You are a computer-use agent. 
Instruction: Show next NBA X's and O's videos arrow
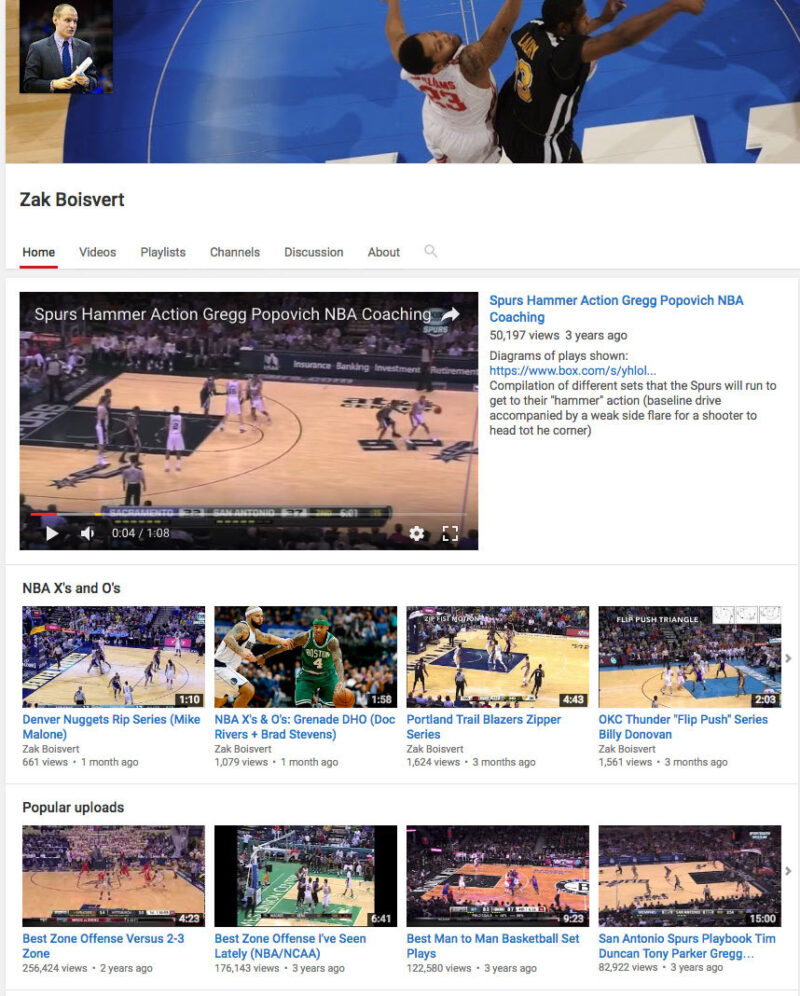pos(788,658)
